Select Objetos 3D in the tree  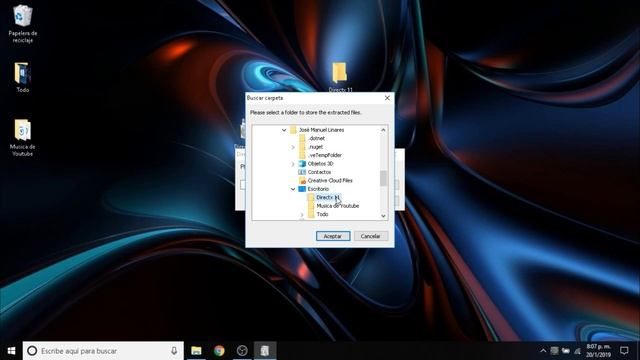320,164
